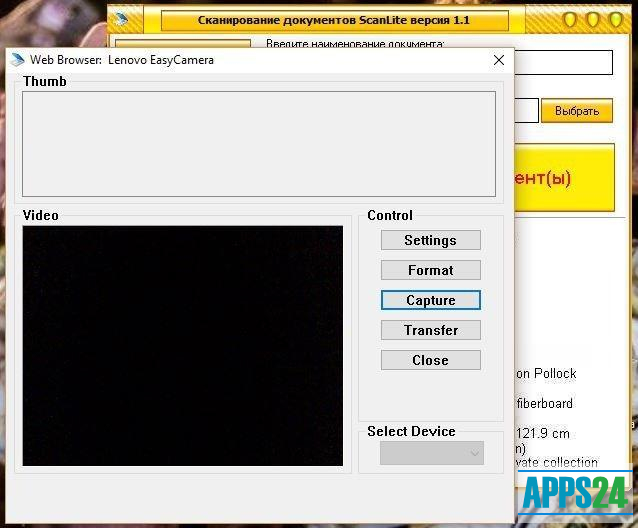638x528 pixels.
Task: Capture an image from the camera
Action: tap(430, 300)
